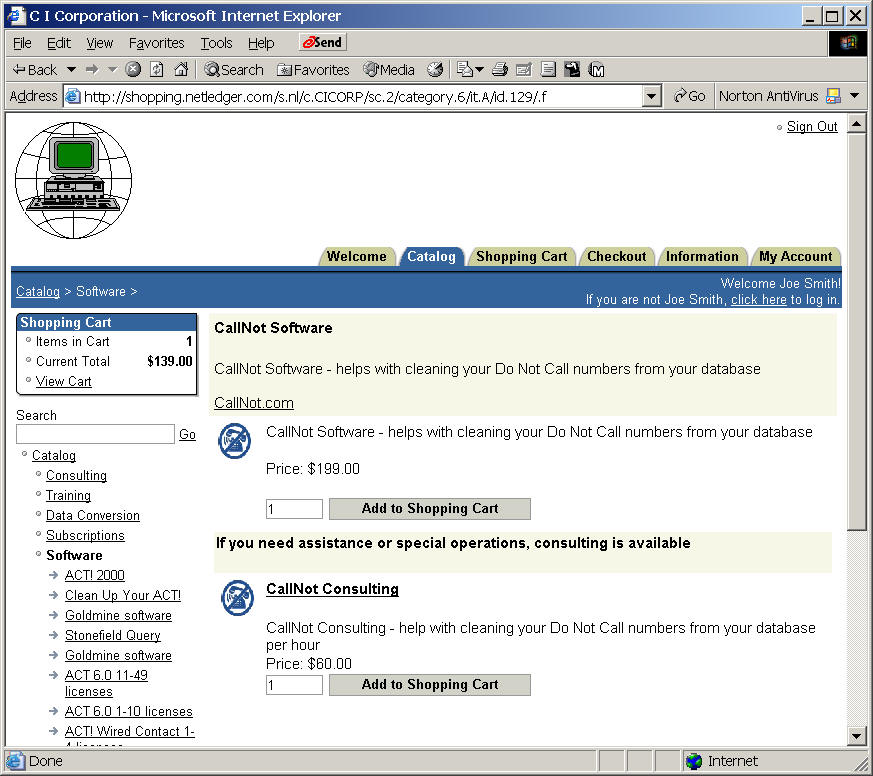873x776 pixels.
Task: Go Forward with the toolbar arrow
Action: click(x=92, y=70)
